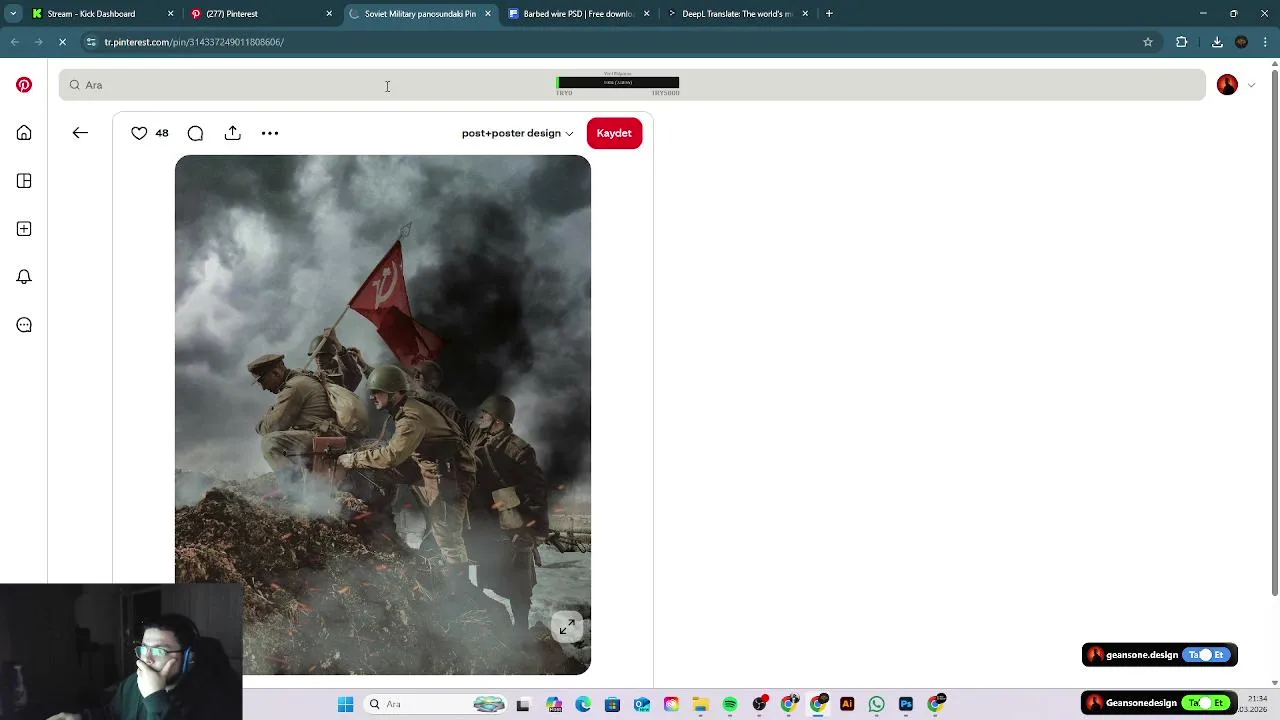The height and width of the screenshot is (720, 1280).
Task: Expand the pin image to full view
Action: (567, 627)
